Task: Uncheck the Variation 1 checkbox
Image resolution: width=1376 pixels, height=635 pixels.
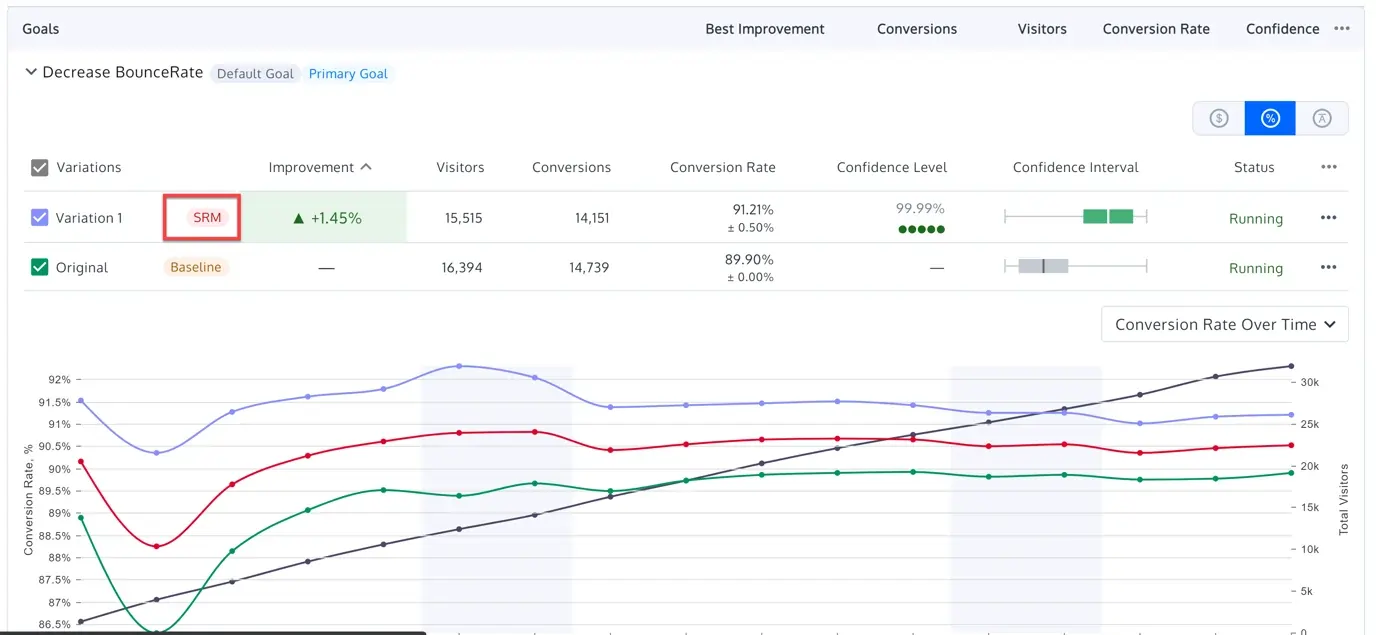Action: tap(40, 217)
